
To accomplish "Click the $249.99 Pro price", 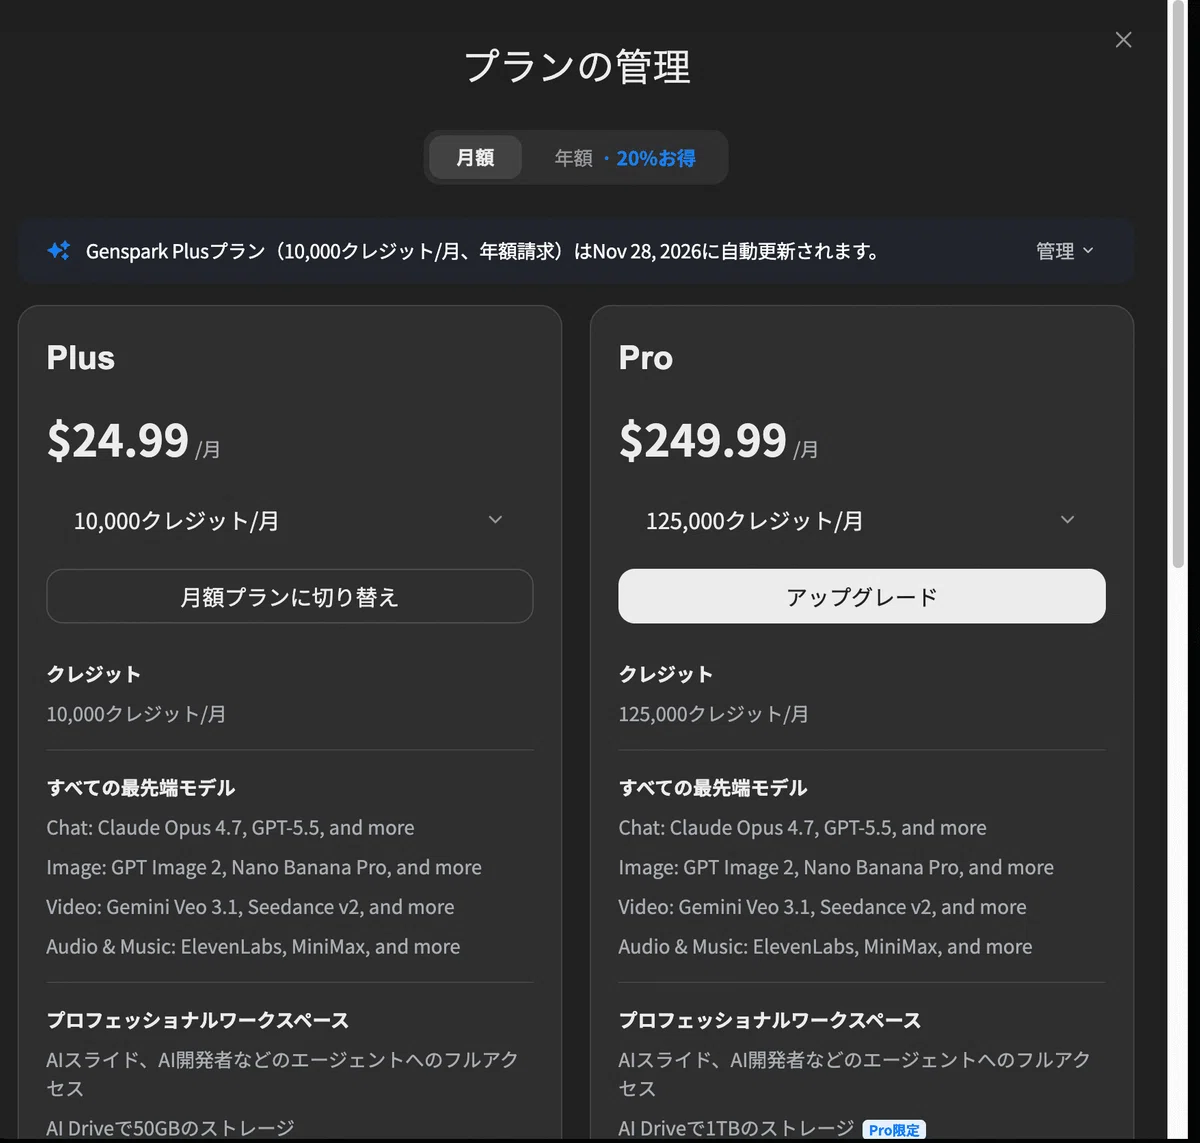I will pos(703,440).
